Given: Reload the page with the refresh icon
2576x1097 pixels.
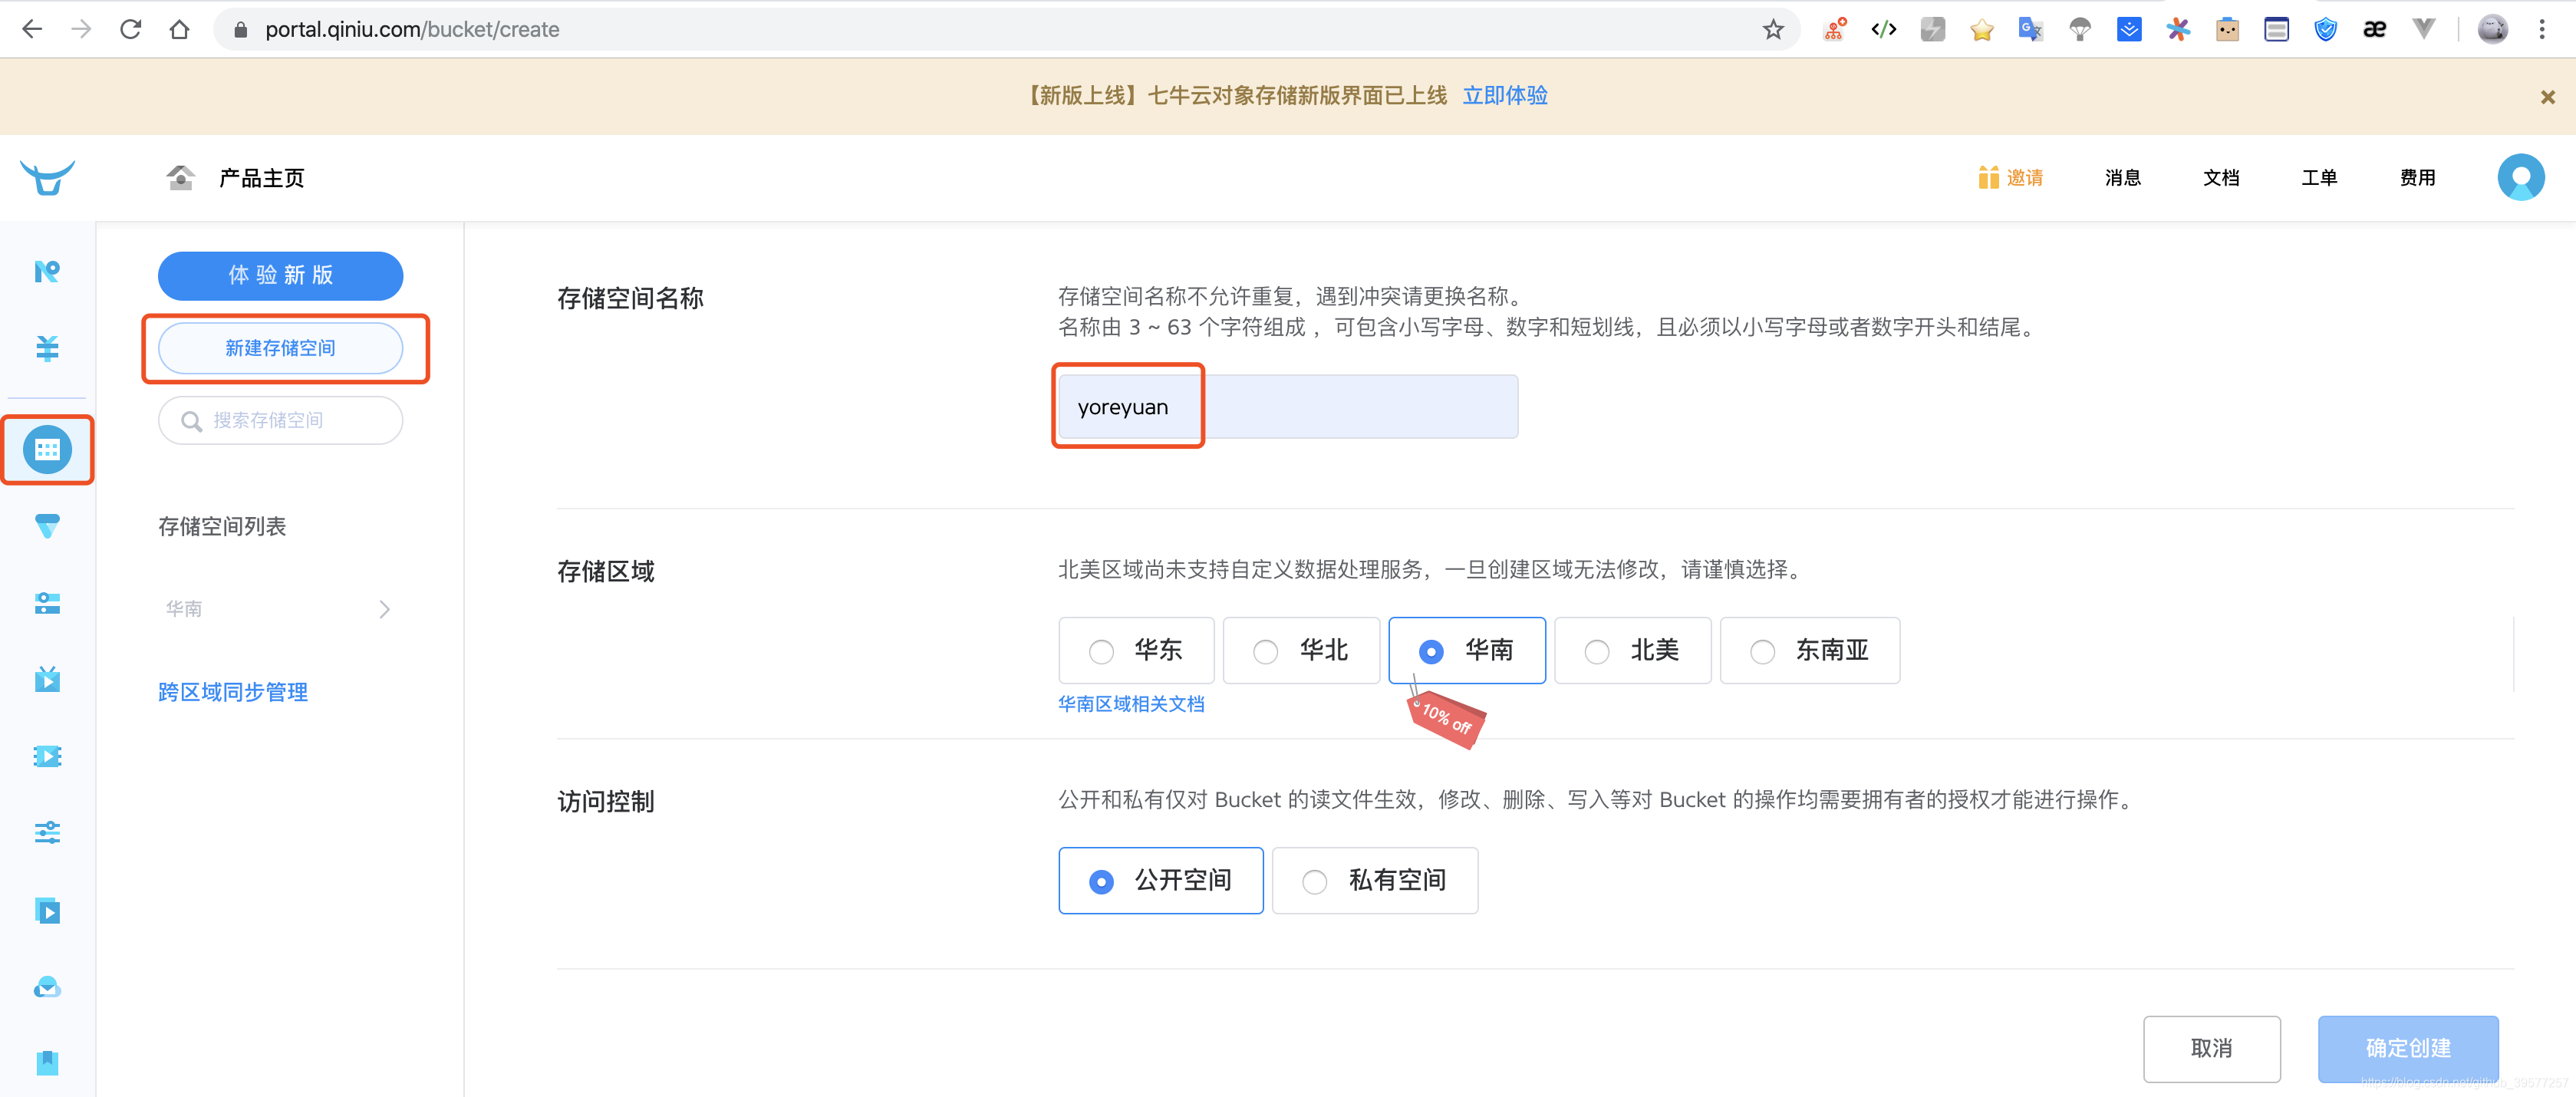Looking at the screenshot, I should pos(130,29).
